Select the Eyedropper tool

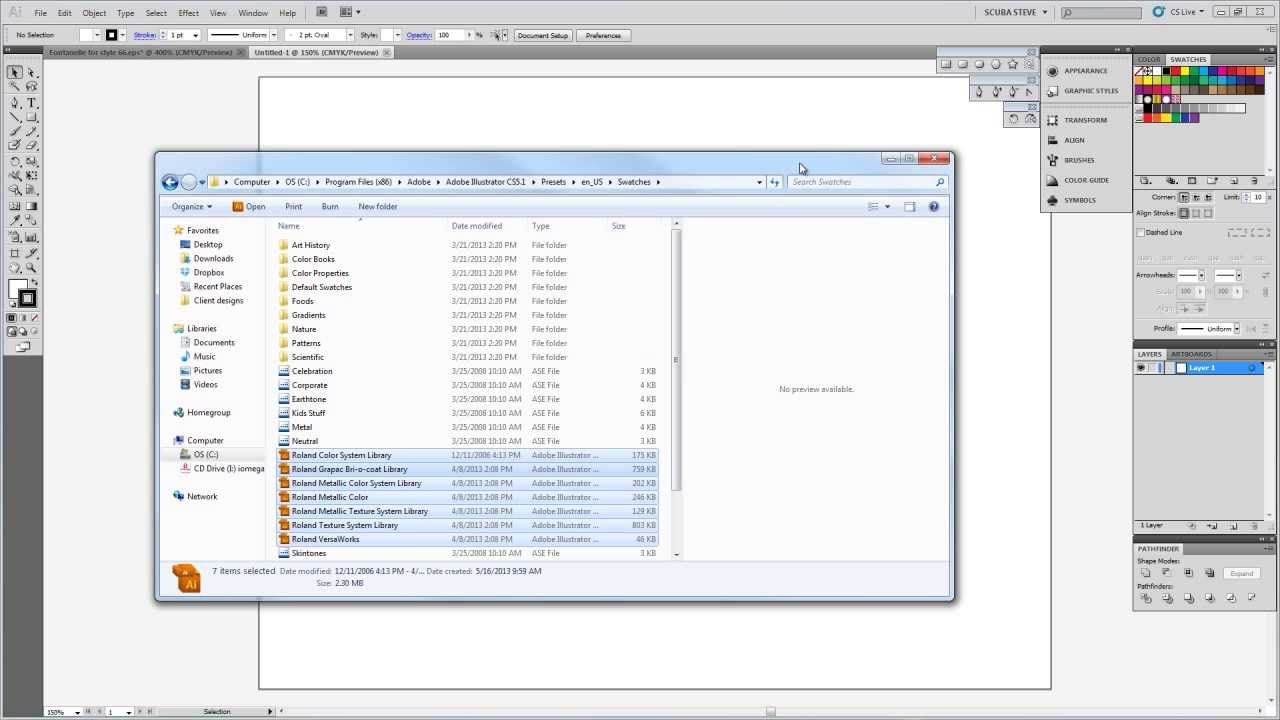click(15, 219)
